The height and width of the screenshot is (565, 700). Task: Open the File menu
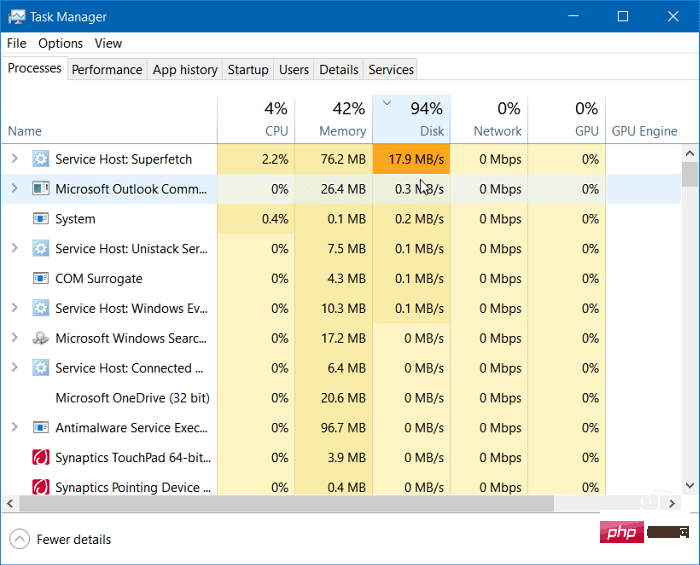[17, 43]
